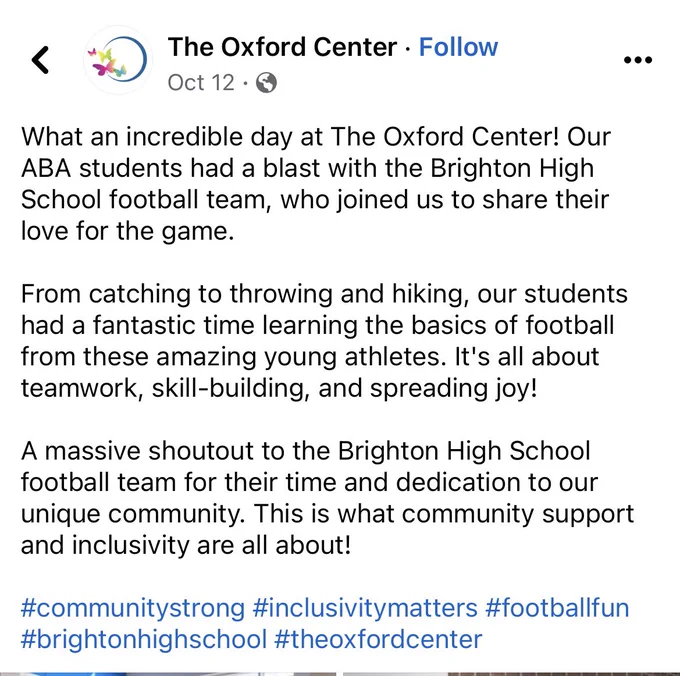Click the globe public audience icon
The height and width of the screenshot is (676, 680).
coord(266,82)
